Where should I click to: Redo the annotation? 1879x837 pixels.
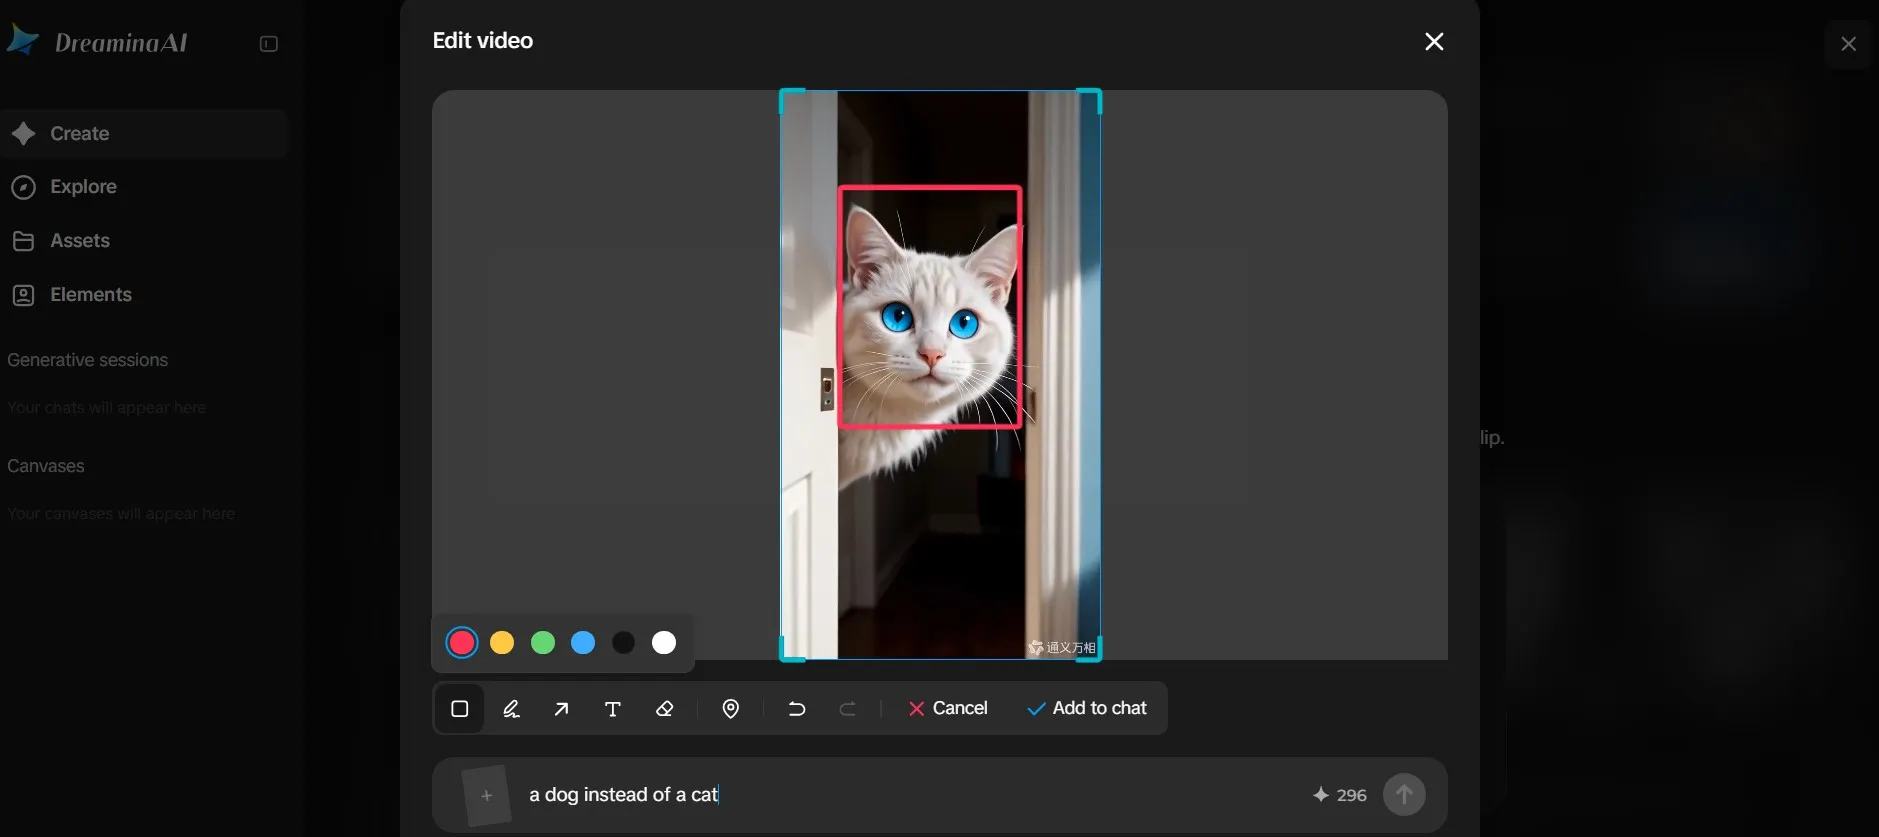(x=848, y=709)
